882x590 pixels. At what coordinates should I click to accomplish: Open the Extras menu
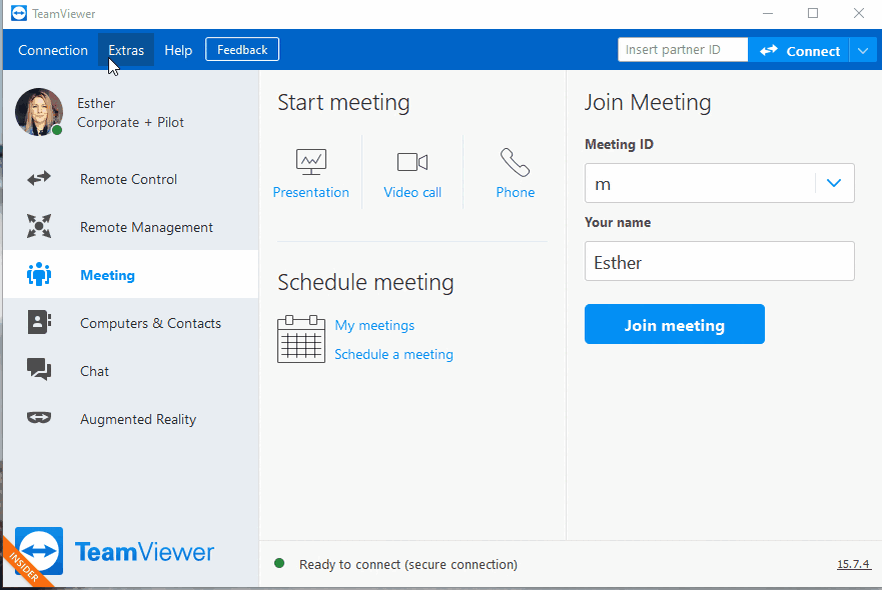[126, 50]
